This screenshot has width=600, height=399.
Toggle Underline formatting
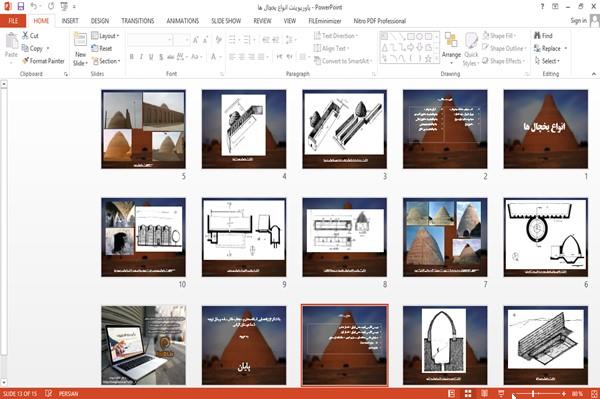(151, 57)
